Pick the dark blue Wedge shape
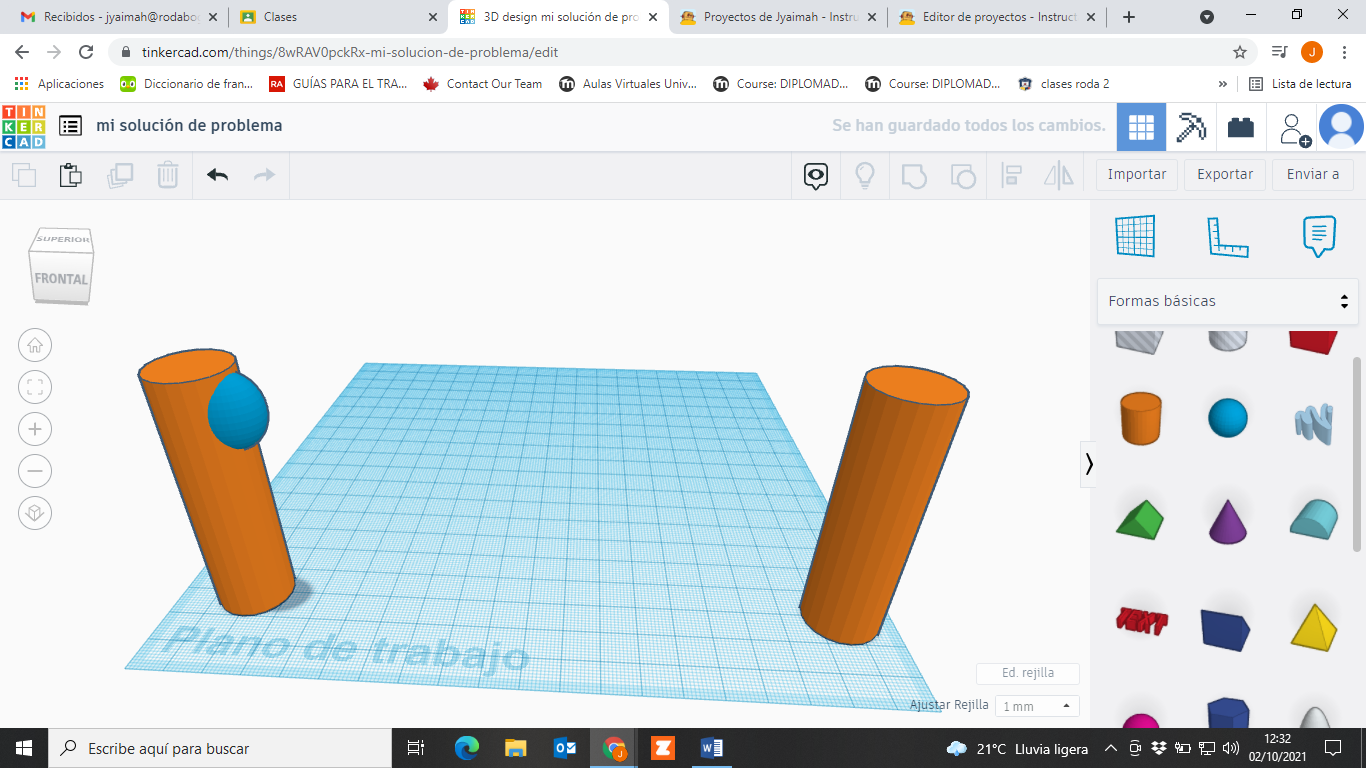The height and width of the screenshot is (768, 1366). (x=1226, y=628)
